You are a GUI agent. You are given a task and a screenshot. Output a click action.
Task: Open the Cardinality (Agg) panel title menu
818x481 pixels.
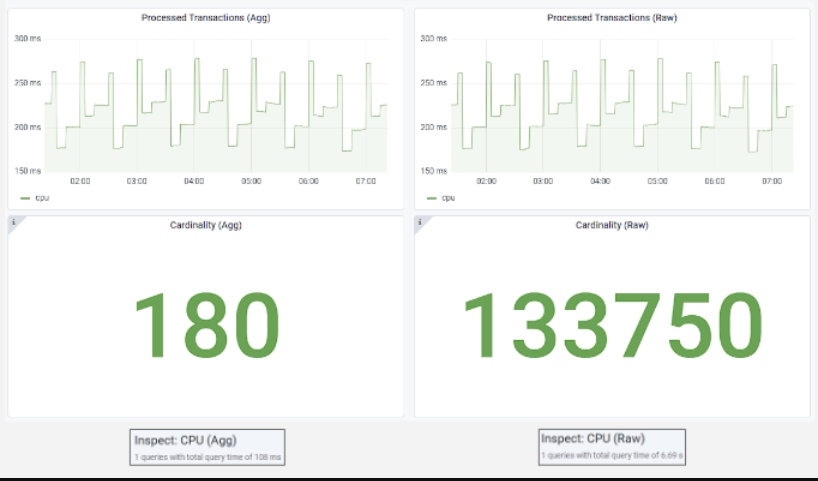[206, 225]
